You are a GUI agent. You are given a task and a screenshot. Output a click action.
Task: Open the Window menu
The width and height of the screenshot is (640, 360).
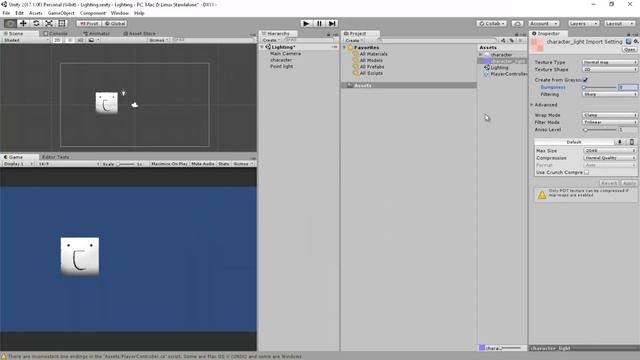120,13
